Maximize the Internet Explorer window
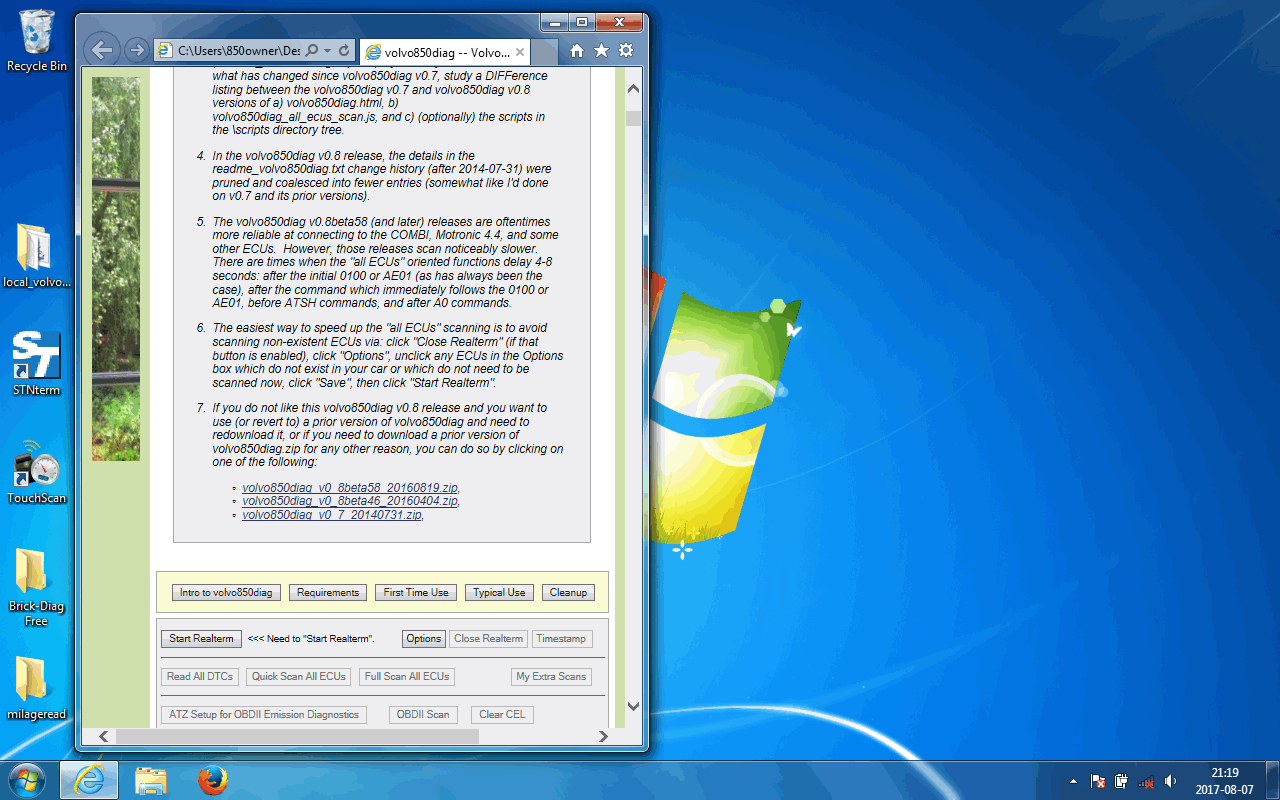Screen dimensions: 1280x800 click(x=581, y=21)
